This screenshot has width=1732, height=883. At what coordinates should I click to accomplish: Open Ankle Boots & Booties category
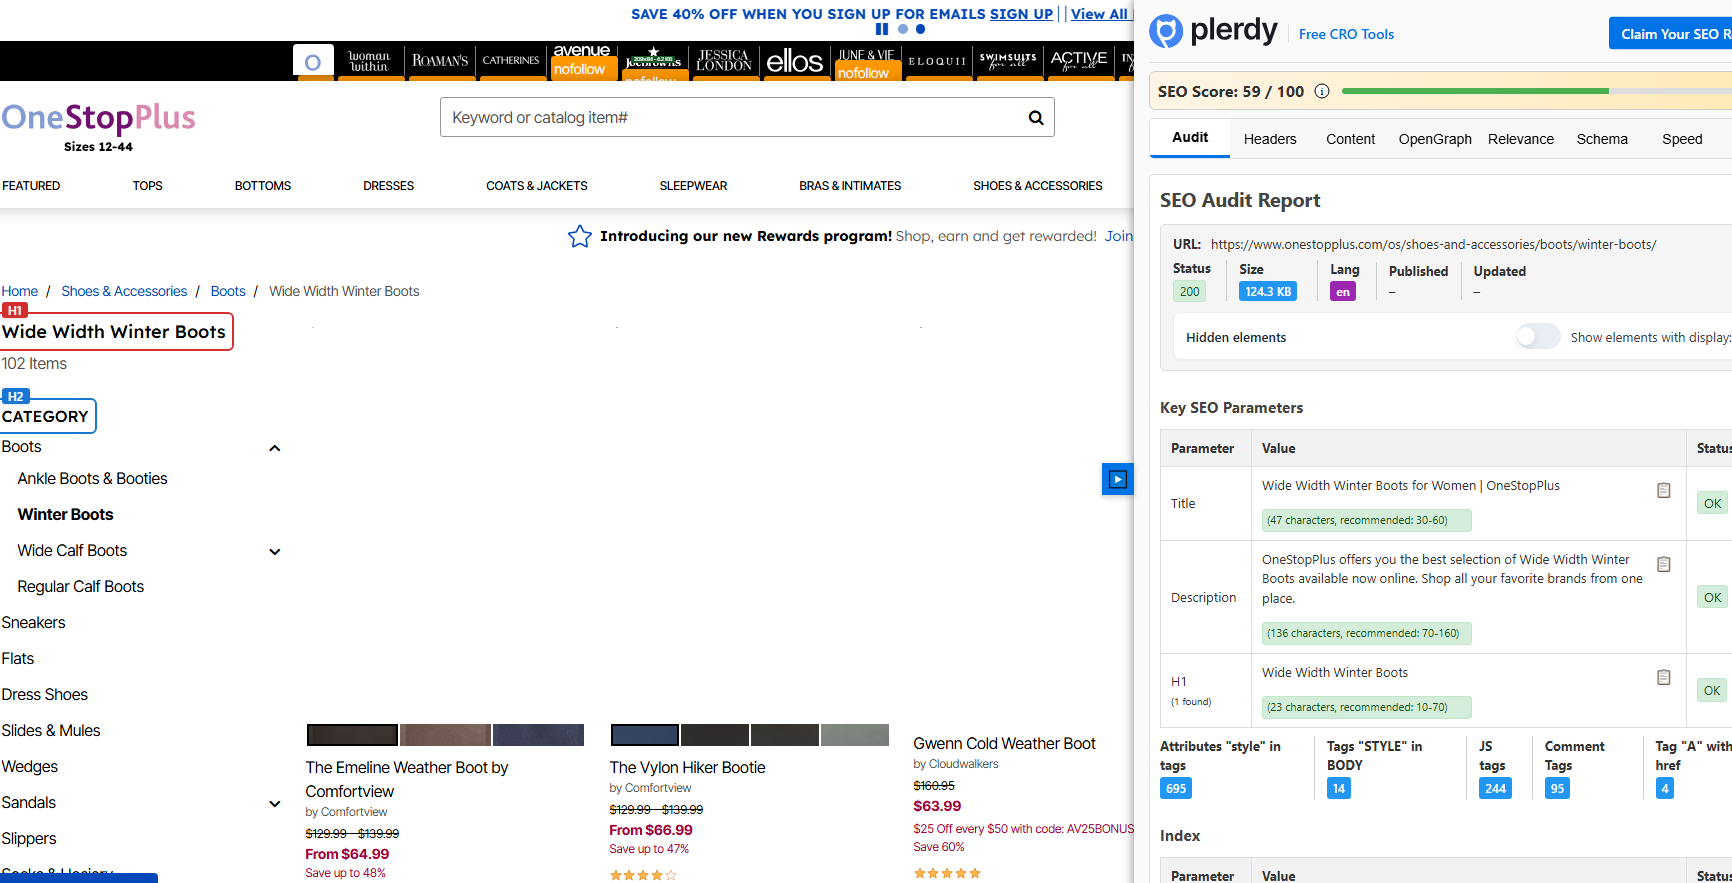click(92, 479)
